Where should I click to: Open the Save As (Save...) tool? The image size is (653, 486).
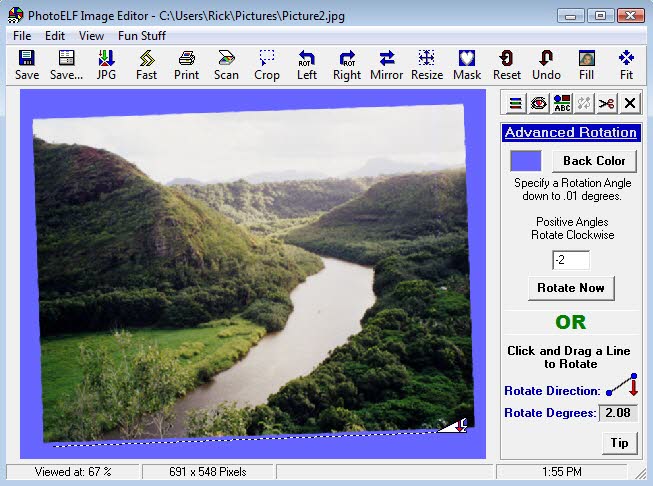(66, 65)
